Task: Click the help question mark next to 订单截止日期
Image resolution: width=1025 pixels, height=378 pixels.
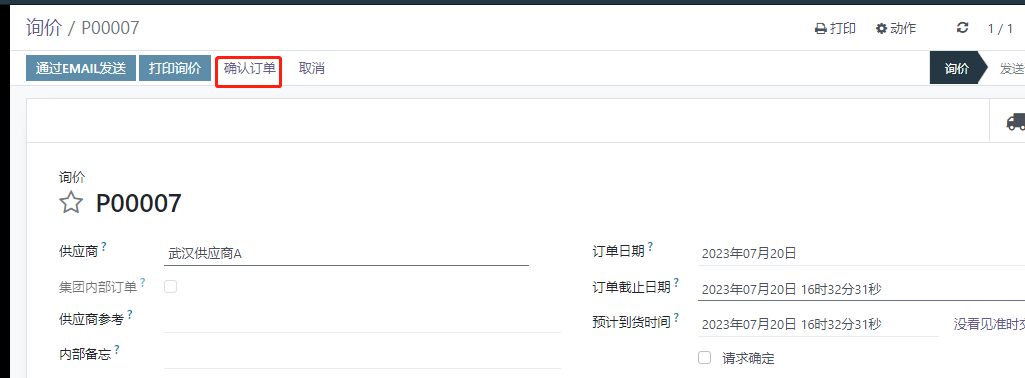Action: pos(677,283)
